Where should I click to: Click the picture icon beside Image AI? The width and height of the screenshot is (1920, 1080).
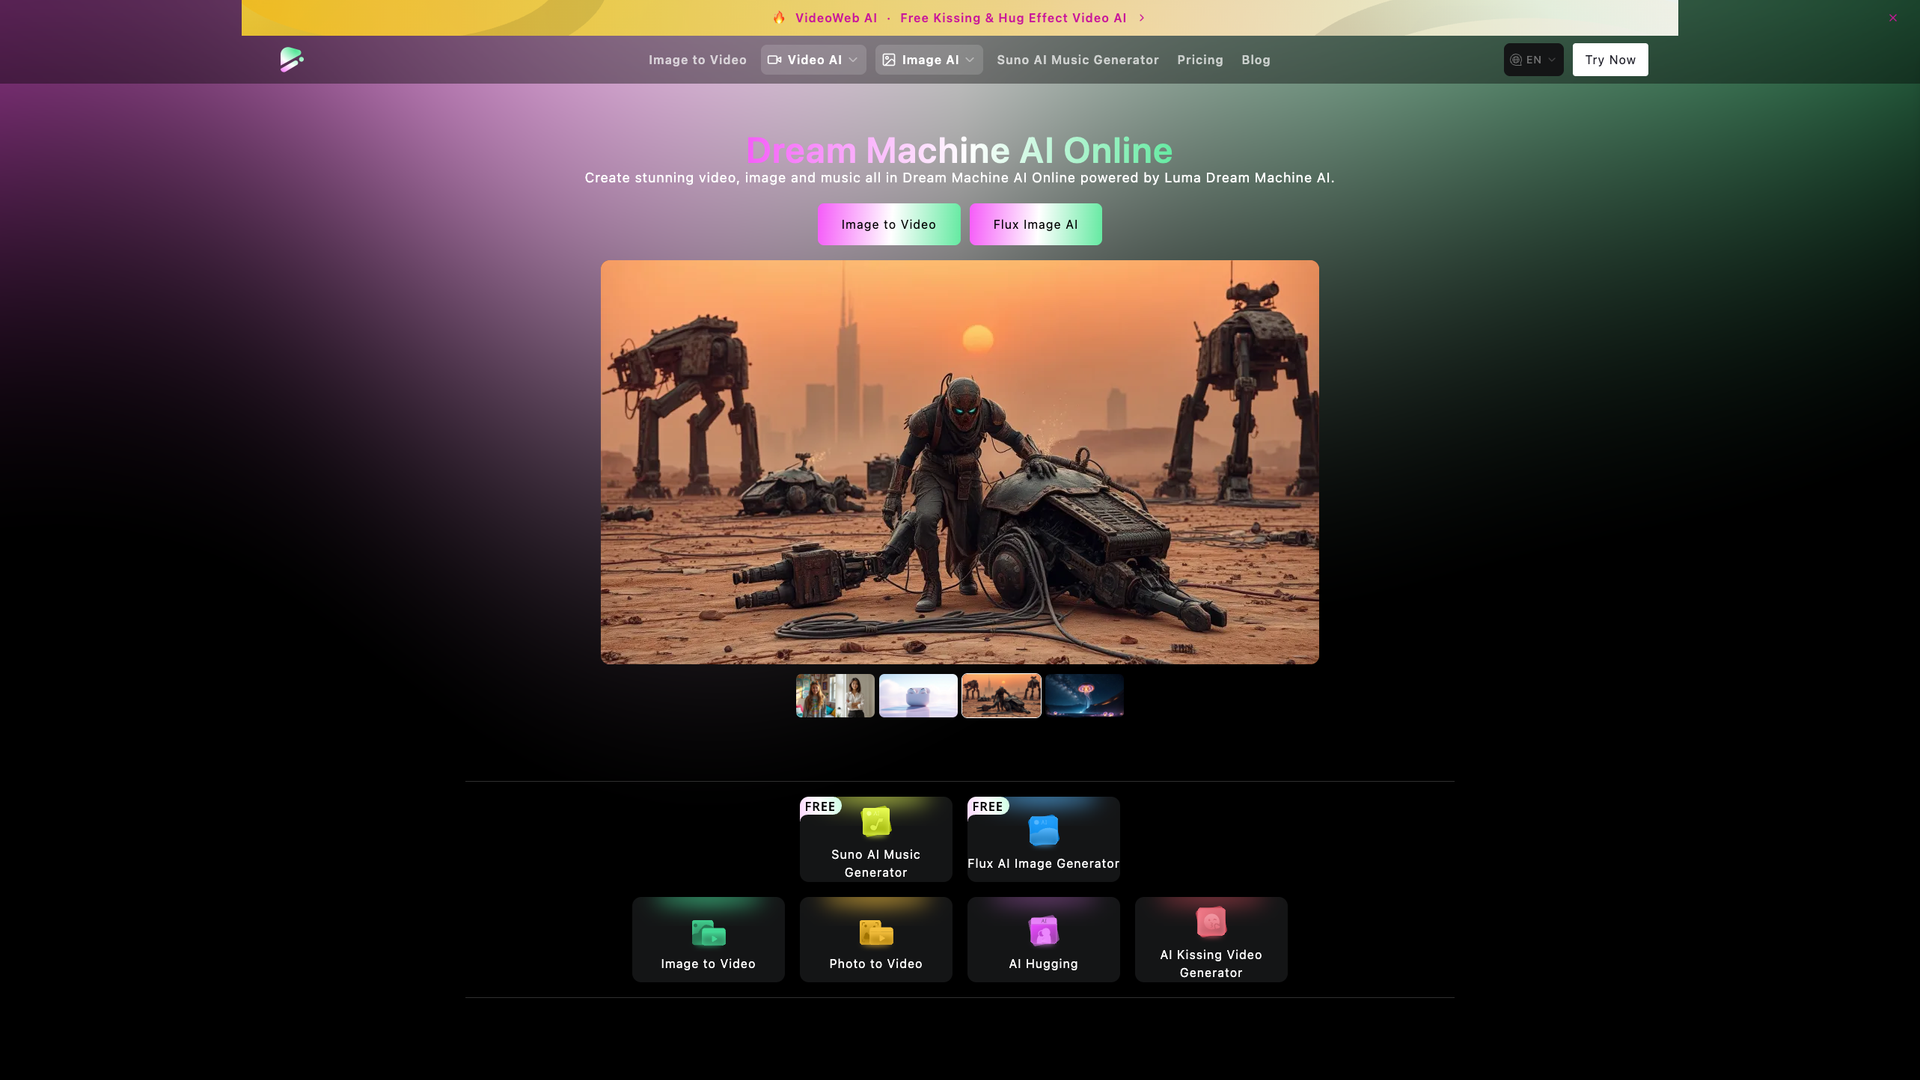pos(889,59)
